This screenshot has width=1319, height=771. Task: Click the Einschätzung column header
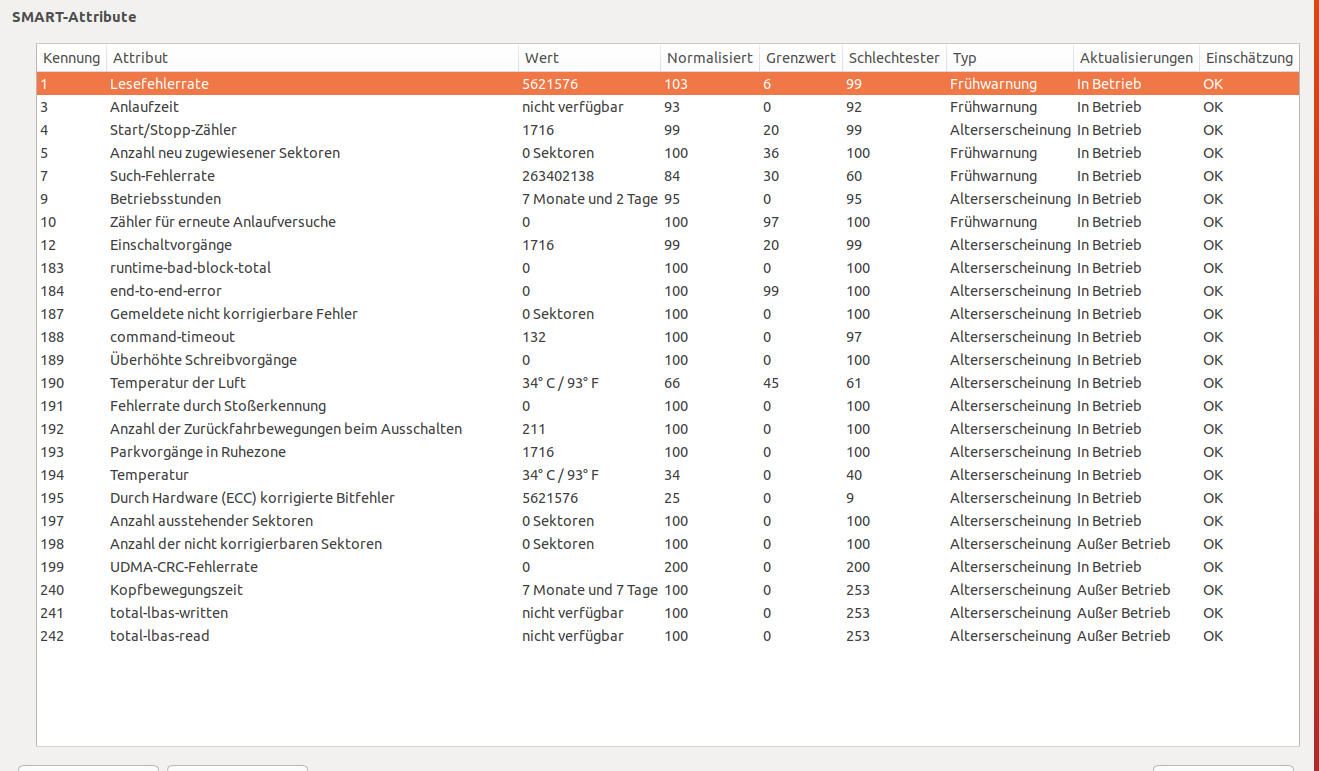point(1249,58)
